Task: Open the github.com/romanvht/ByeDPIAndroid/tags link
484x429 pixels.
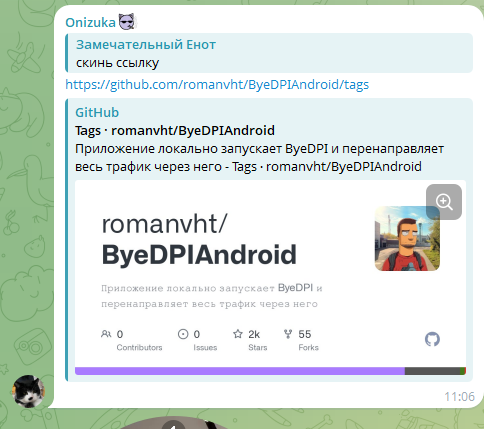Action: [217, 85]
